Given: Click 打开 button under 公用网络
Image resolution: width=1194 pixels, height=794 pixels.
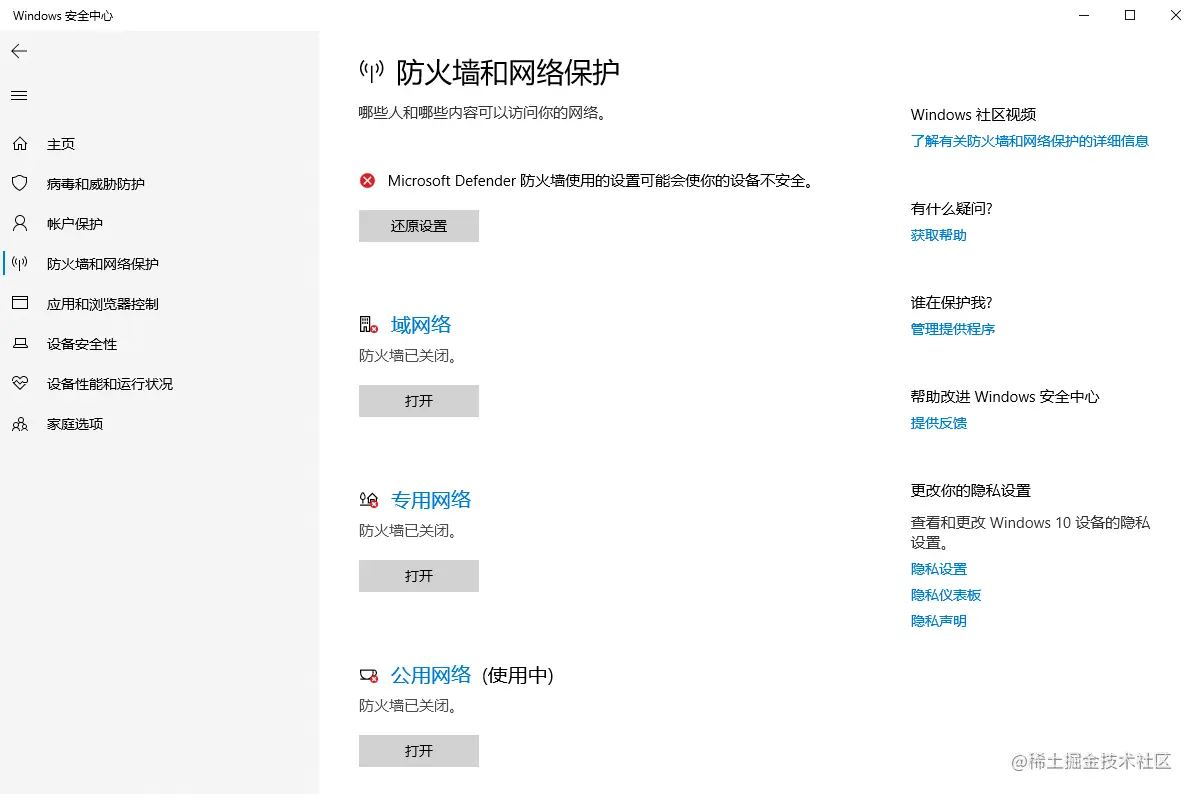Looking at the screenshot, I should [419, 751].
